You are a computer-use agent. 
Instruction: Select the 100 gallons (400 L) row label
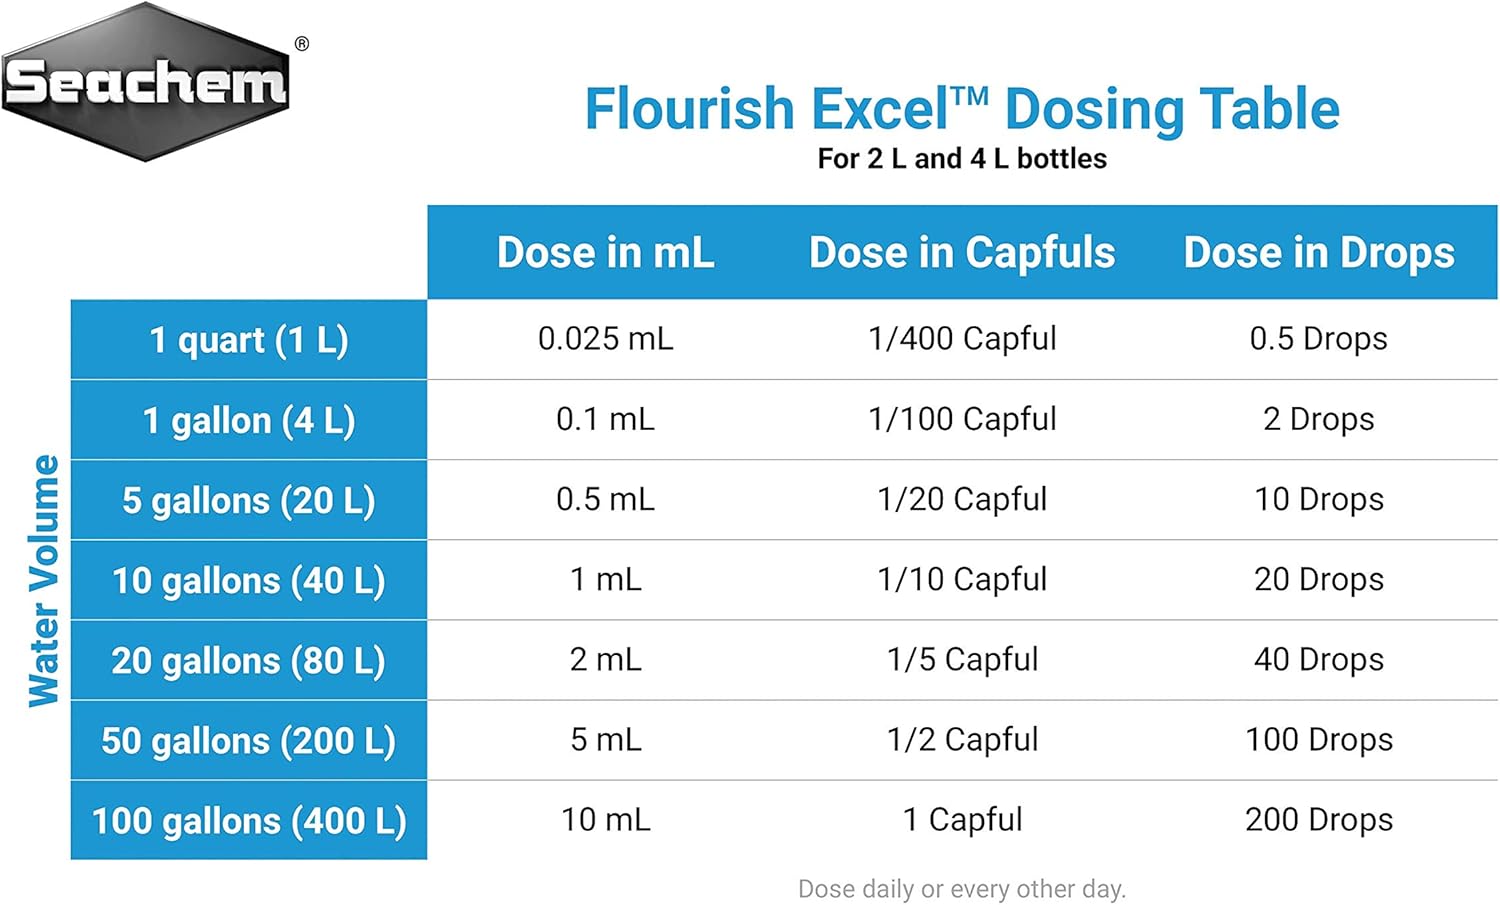(249, 820)
